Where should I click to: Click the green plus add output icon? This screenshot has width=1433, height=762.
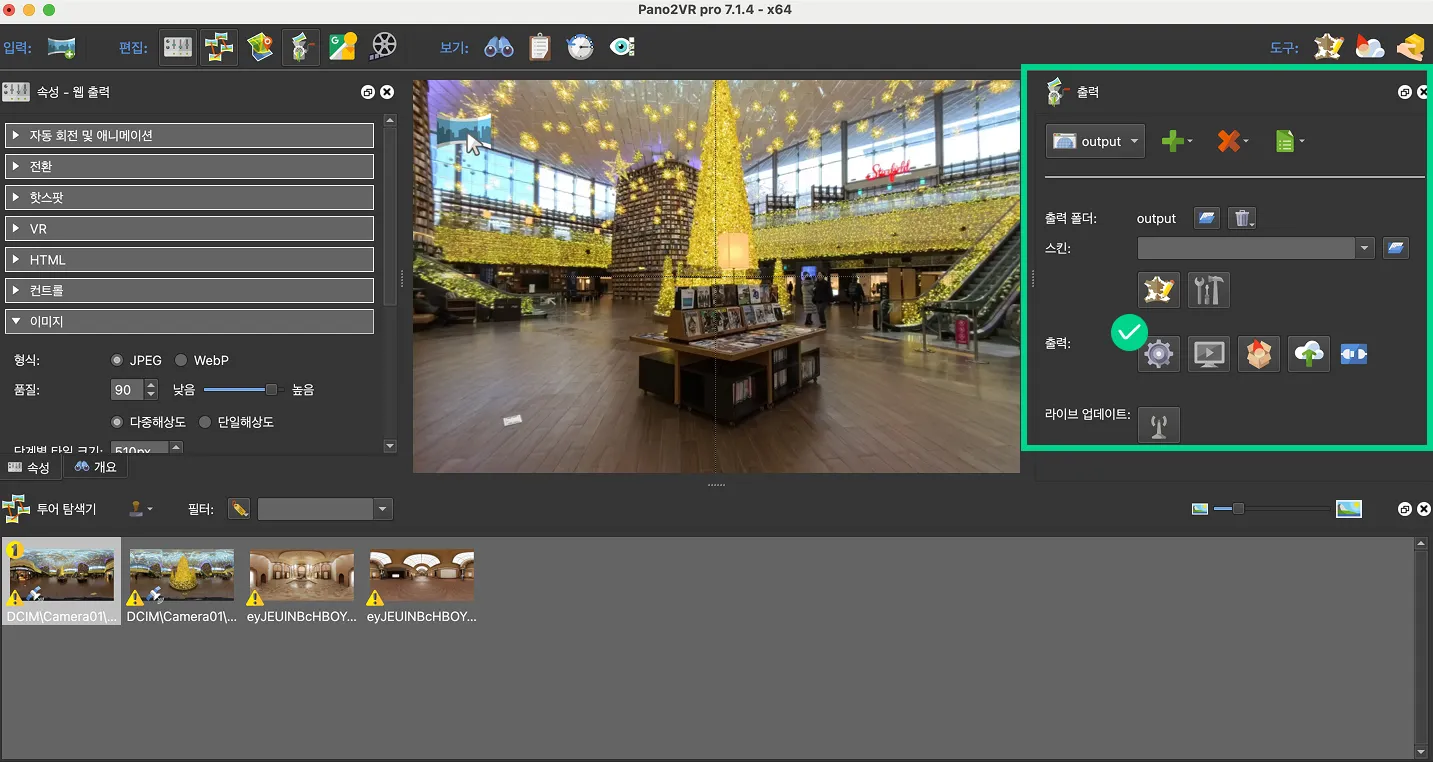coord(1172,142)
